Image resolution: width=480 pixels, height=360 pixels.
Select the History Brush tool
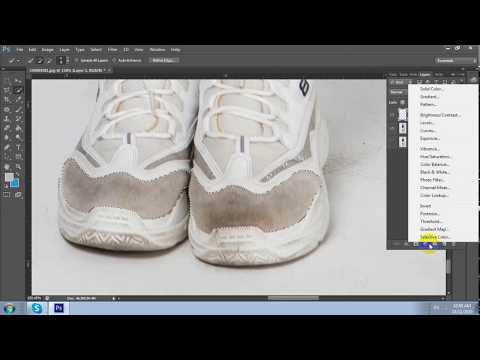[x=18, y=119]
